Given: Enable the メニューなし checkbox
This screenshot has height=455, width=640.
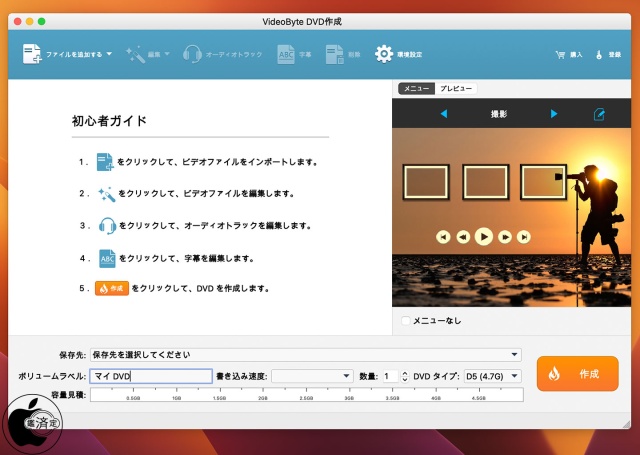Looking at the screenshot, I should [x=405, y=321].
